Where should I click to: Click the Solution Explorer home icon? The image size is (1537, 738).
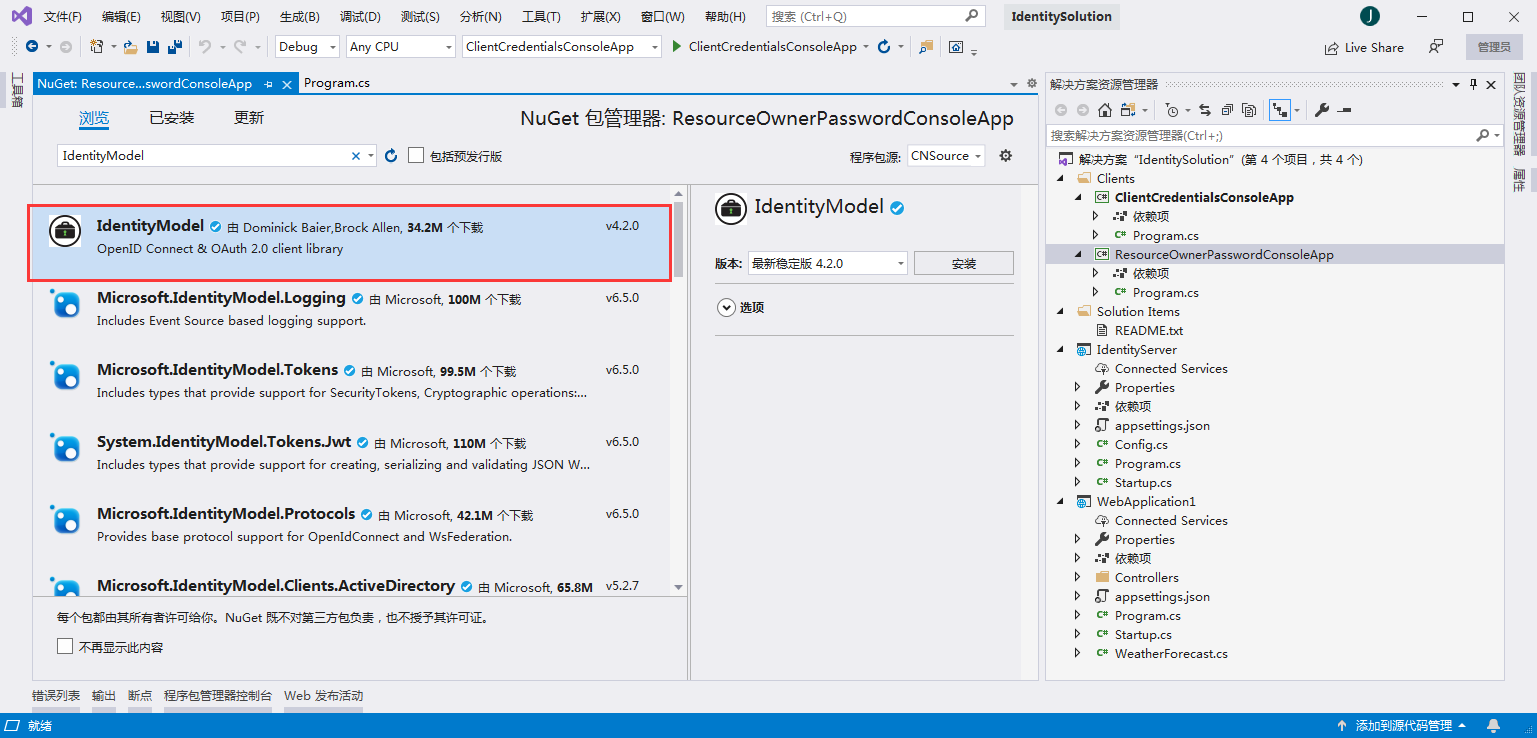1104,110
